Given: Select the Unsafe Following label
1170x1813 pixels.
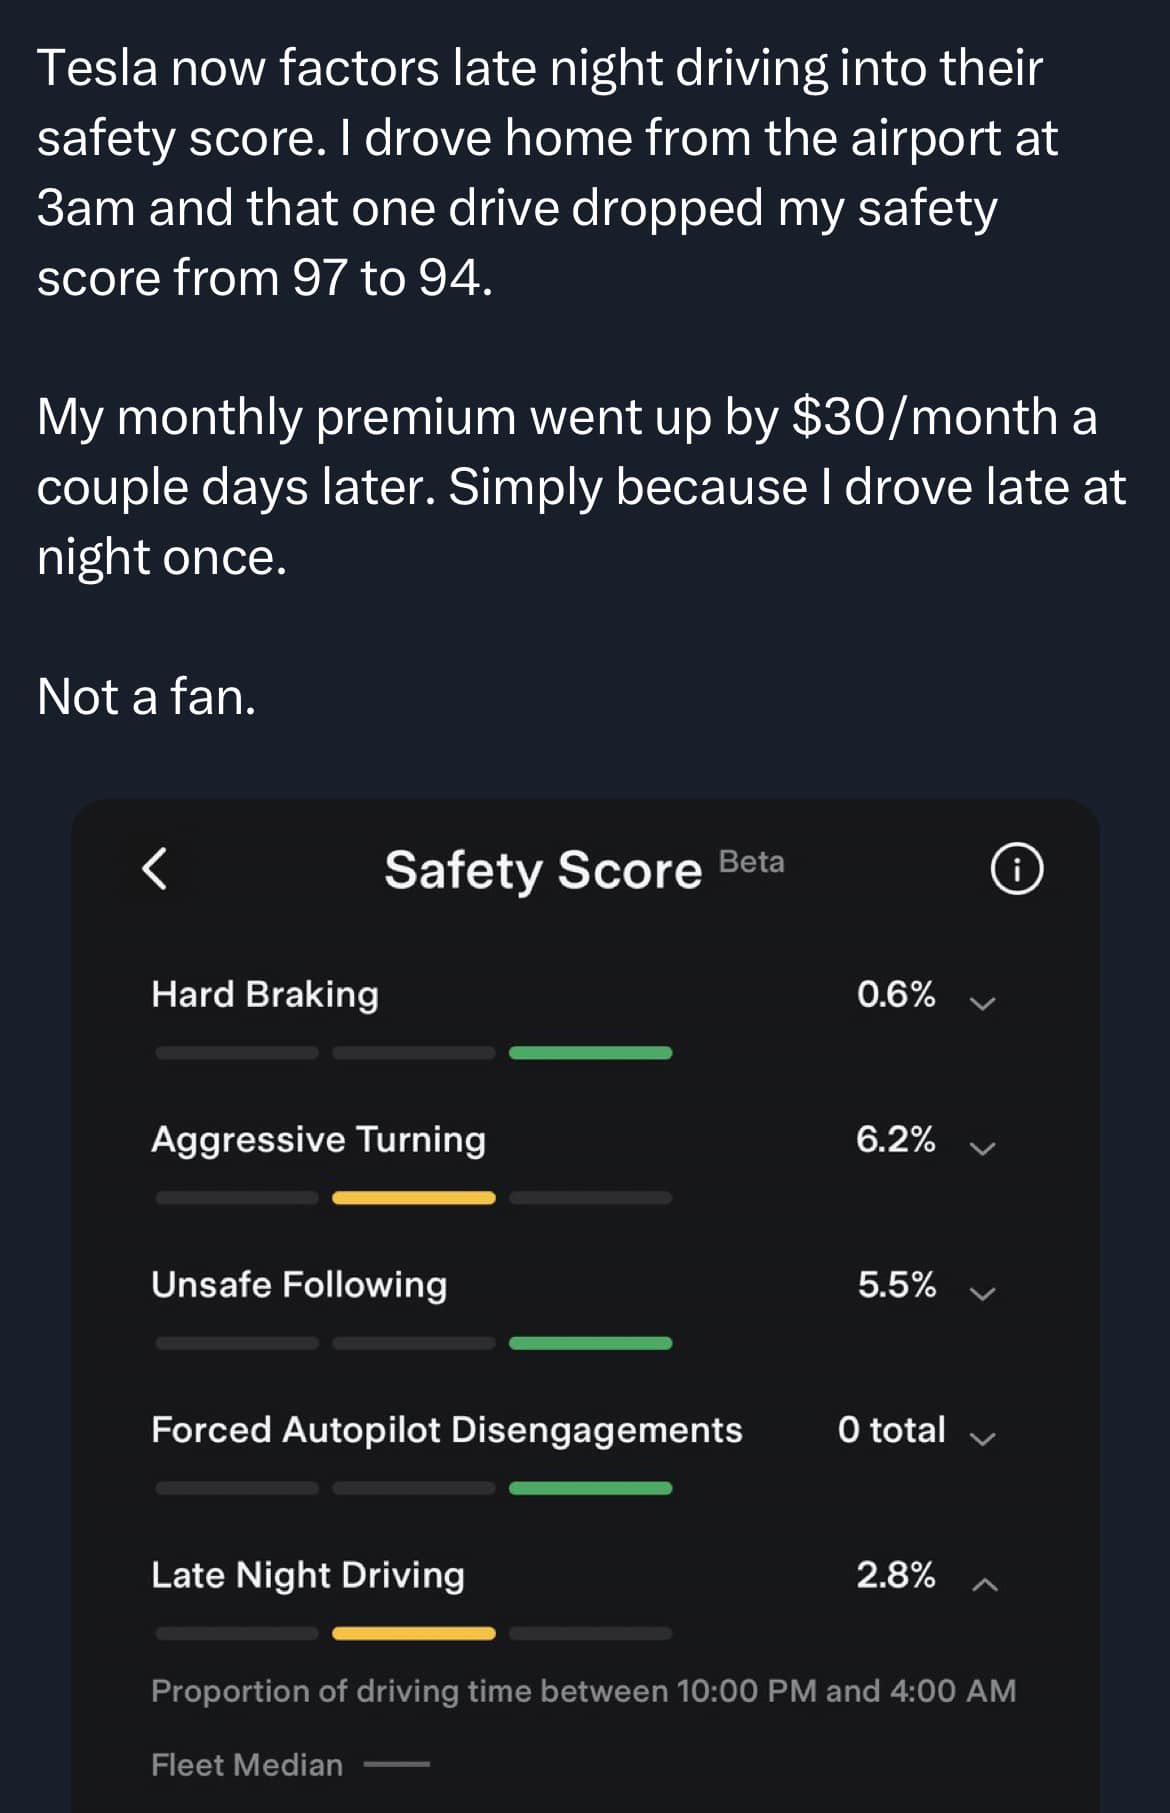Looking at the screenshot, I should point(299,1284).
